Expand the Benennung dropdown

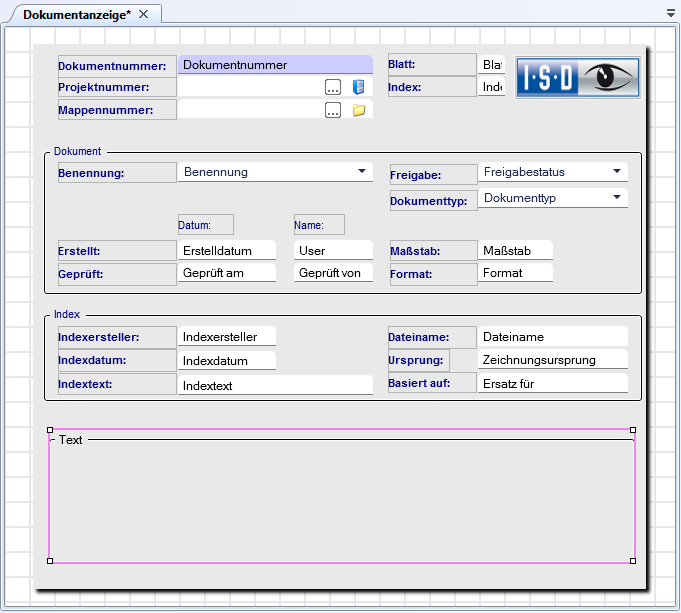click(x=361, y=172)
